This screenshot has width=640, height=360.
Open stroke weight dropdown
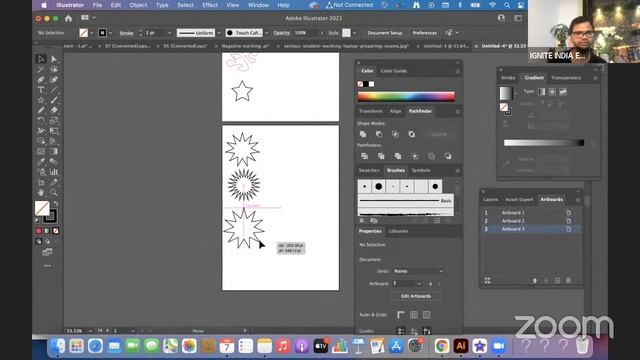pos(169,33)
